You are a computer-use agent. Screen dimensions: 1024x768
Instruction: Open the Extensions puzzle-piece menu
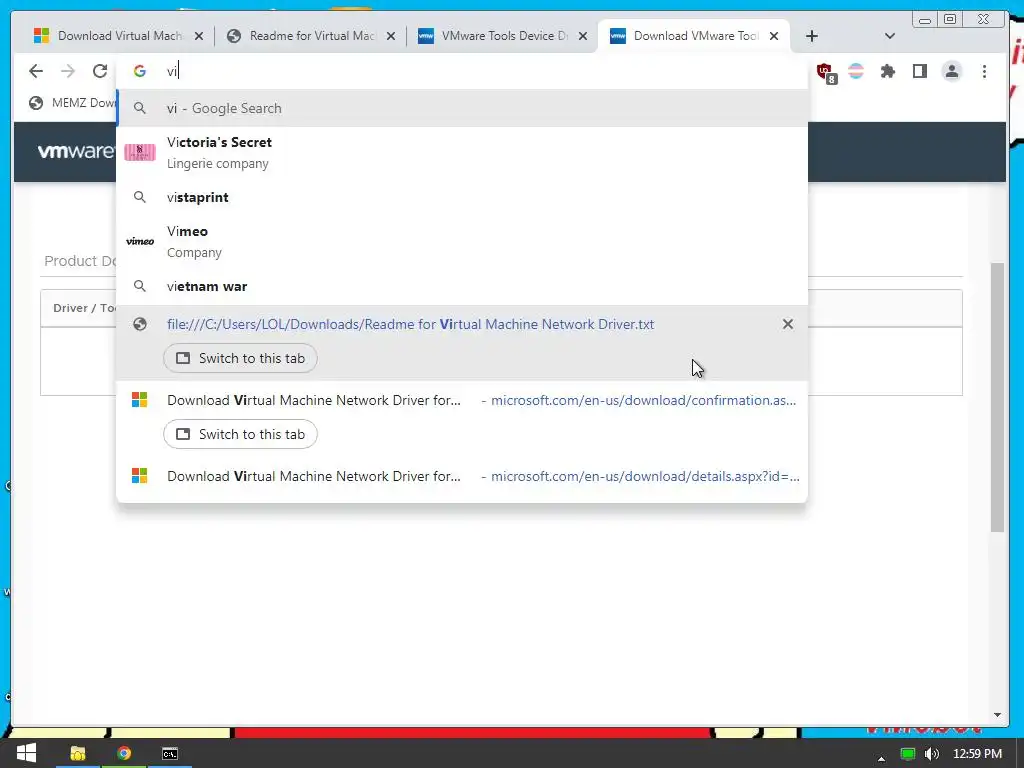tap(888, 71)
